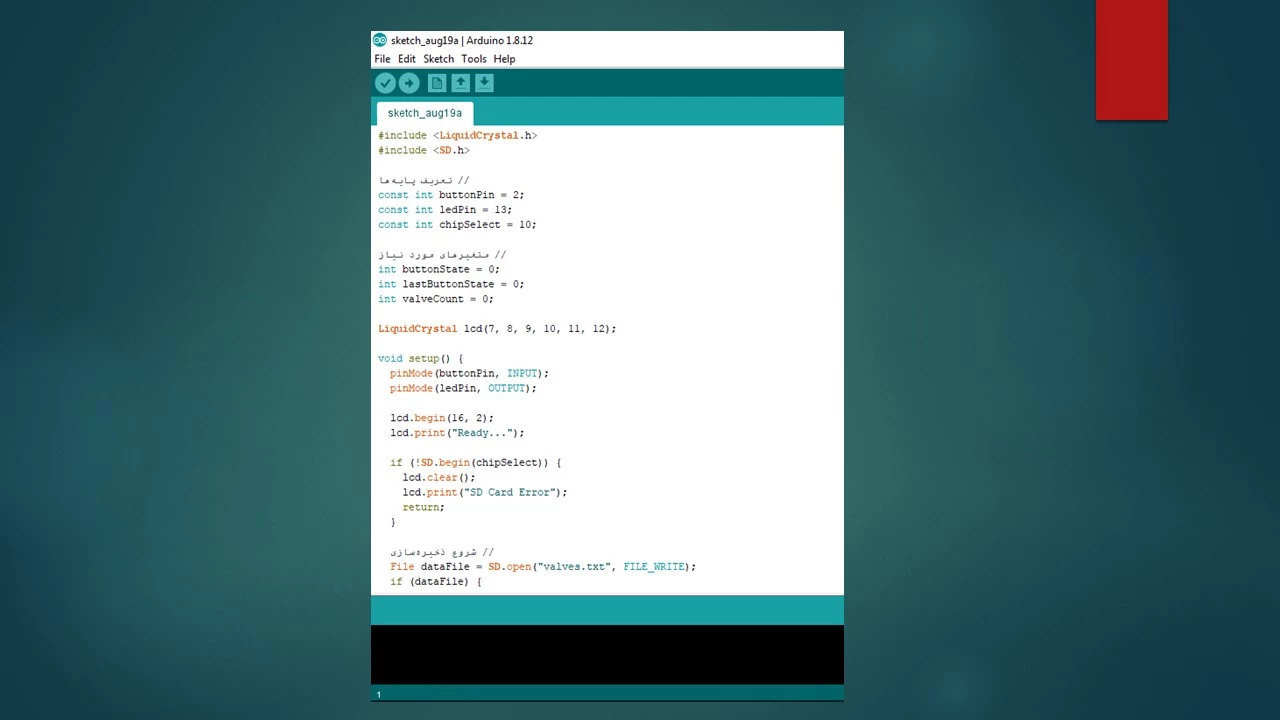
Task: Click the Arduino logo in the title bar
Action: pyautogui.click(x=380, y=40)
